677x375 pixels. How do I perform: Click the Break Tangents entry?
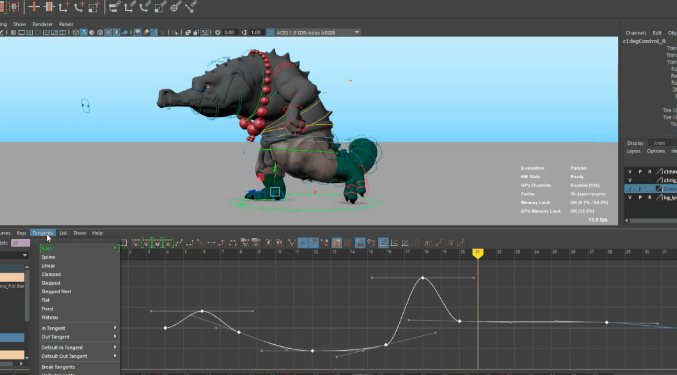tap(58, 367)
